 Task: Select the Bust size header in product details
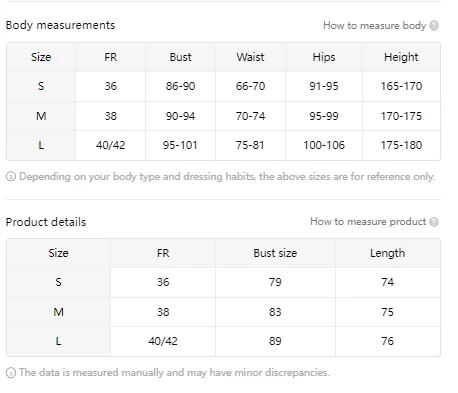[275, 253]
